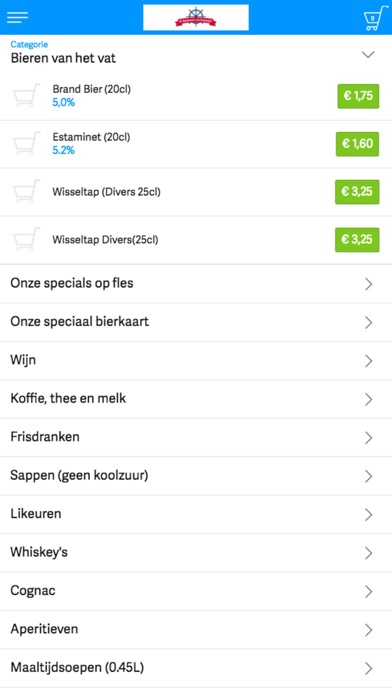Click the € 1,60 Estaminet price button

[x=357, y=144]
